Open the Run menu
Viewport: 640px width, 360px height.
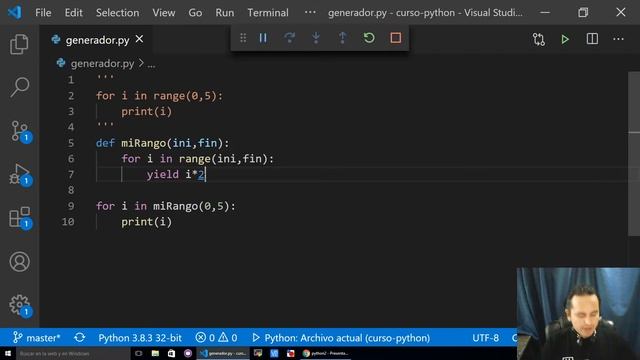click(224, 13)
